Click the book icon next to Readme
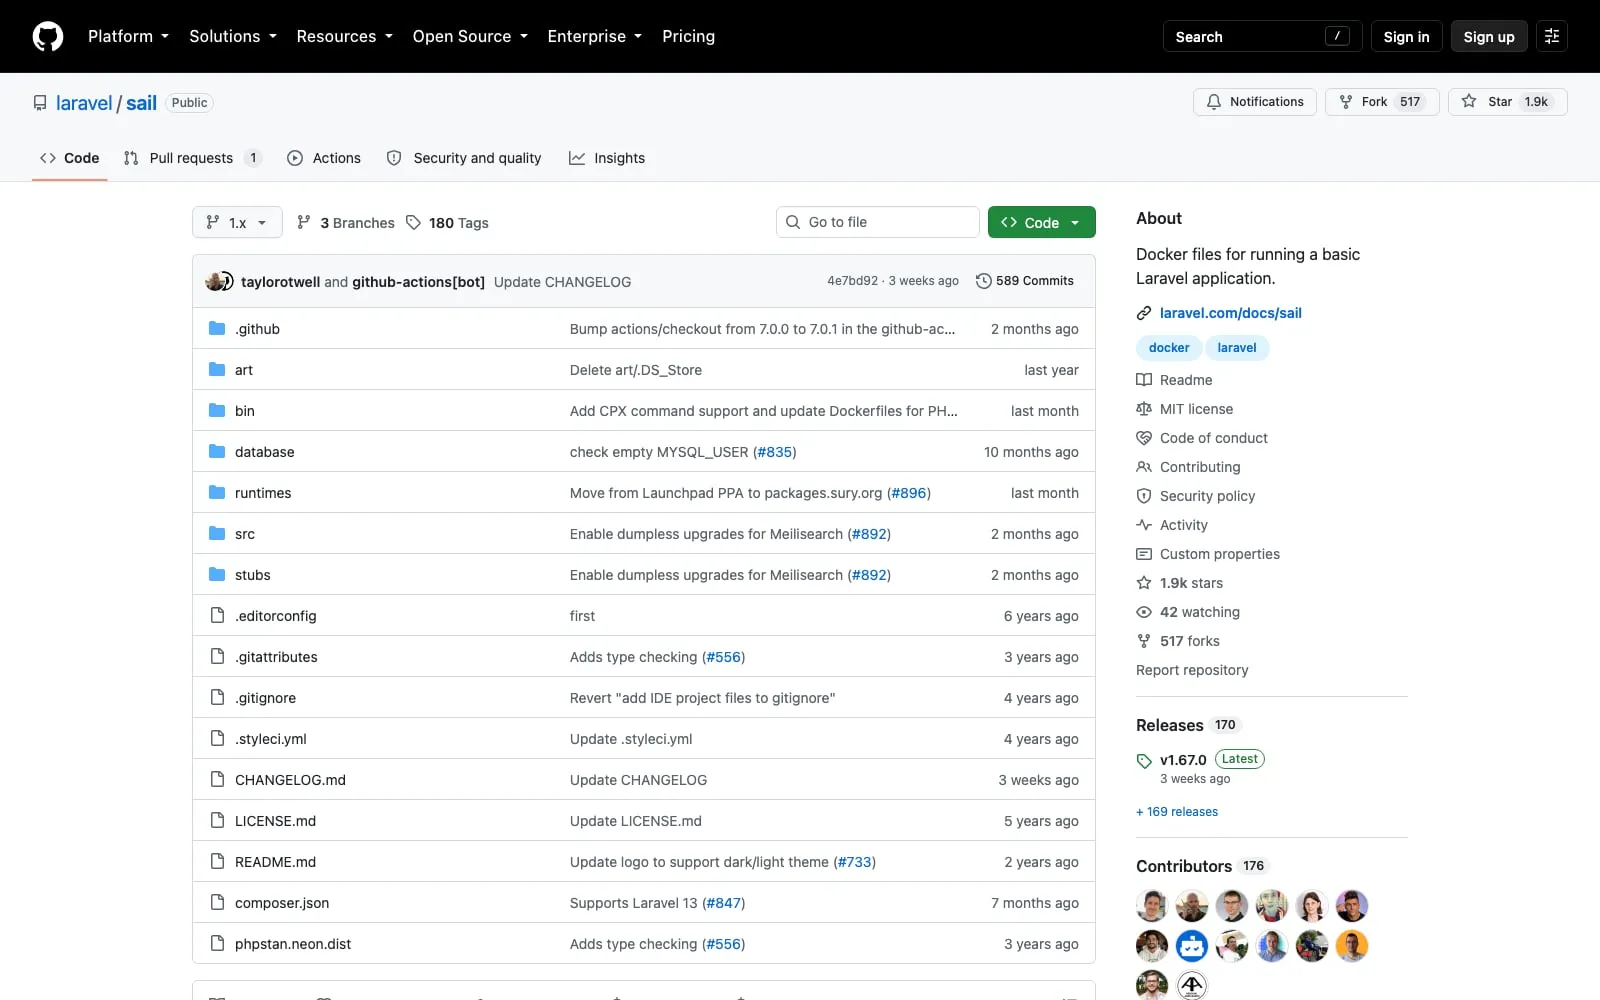The image size is (1600, 1000). [x=1144, y=380]
